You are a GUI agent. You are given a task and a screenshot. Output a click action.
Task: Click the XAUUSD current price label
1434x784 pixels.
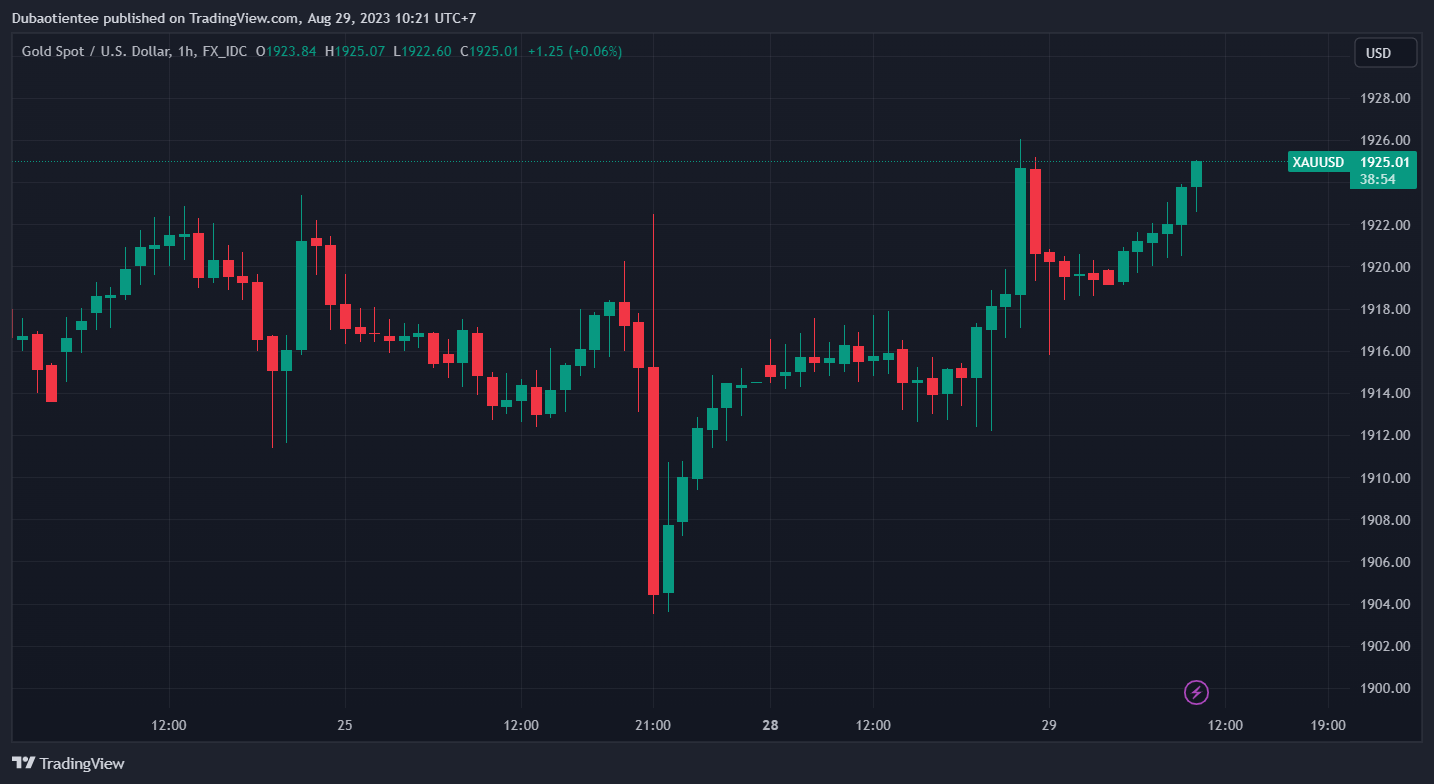[1351, 162]
